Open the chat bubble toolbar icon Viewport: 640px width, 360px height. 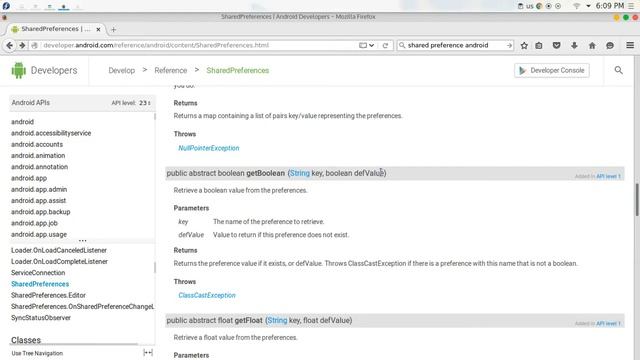[x=610, y=45]
